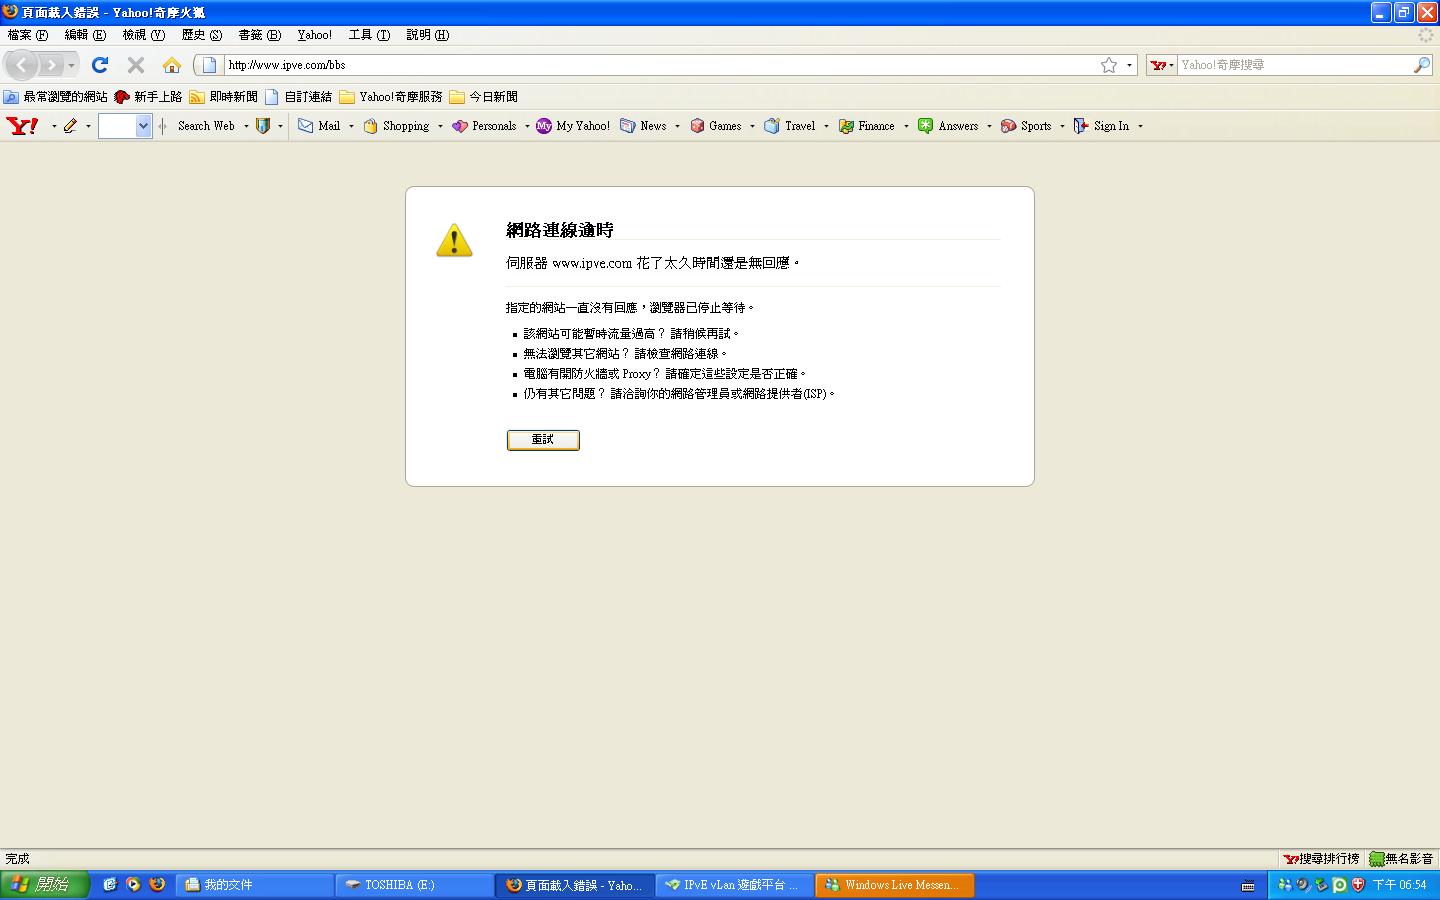Viewport: 1440px width, 900px height.
Task: Click the Yahoo! Y! logo in the toolbar
Action: click(22, 126)
